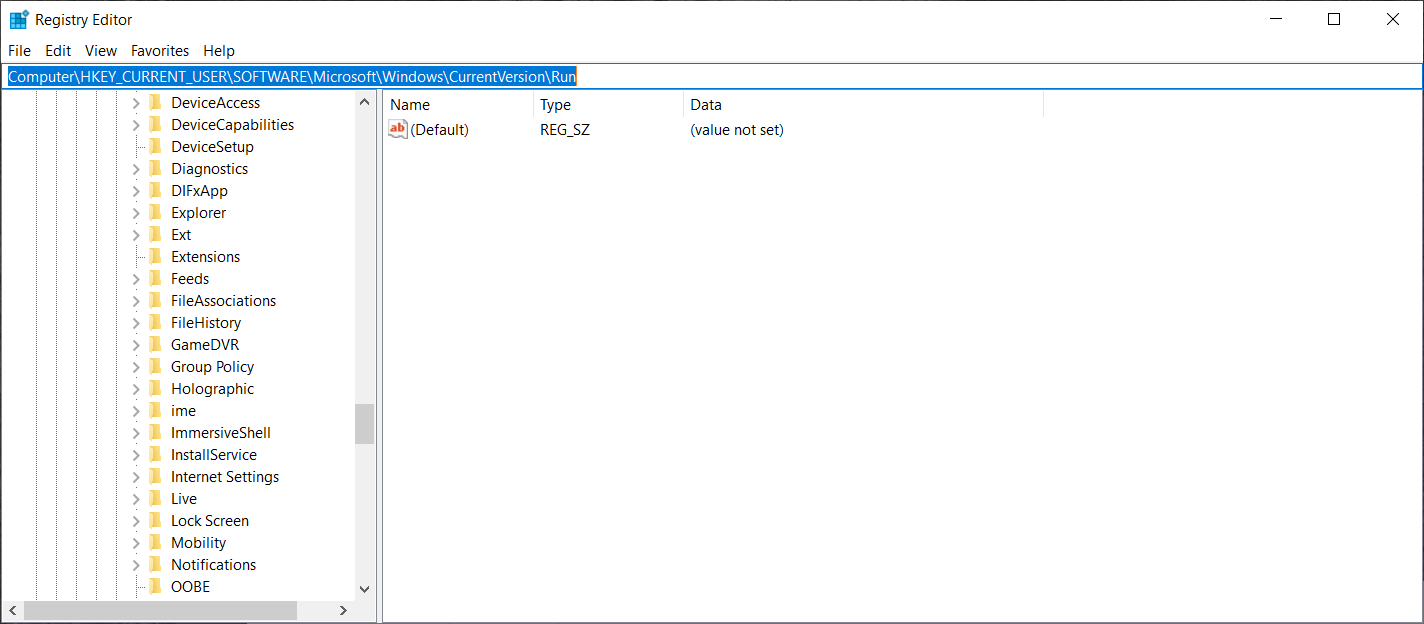Select the Mobility registry key
1424x624 pixels.
point(198,542)
